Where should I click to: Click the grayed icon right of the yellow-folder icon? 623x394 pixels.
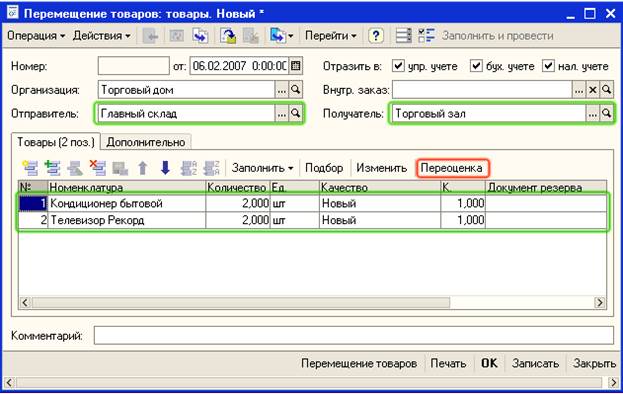[251, 36]
